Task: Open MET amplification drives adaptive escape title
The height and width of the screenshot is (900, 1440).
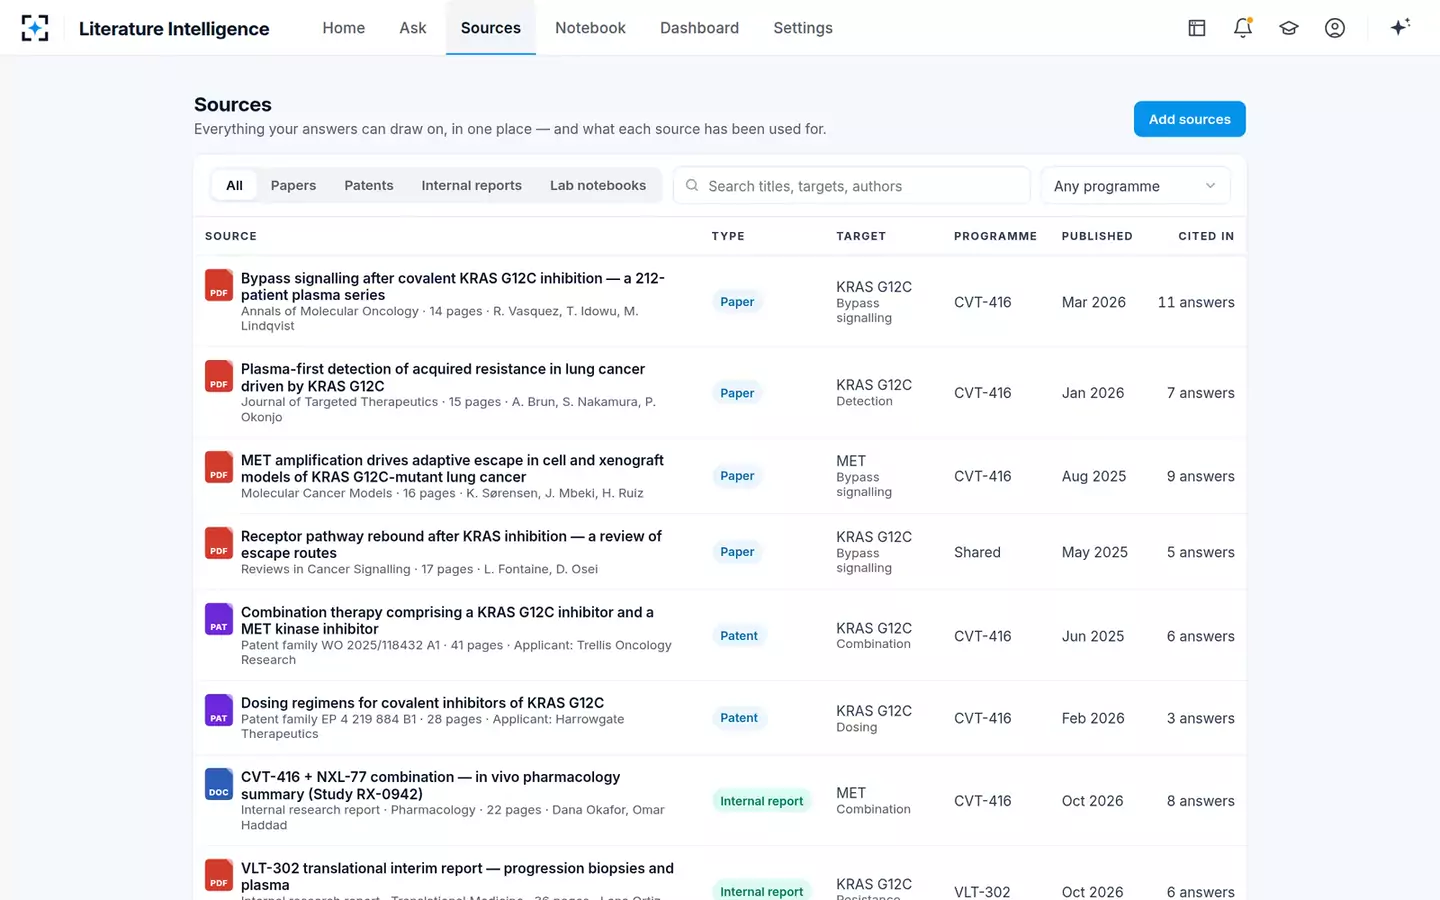Action: (x=452, y=468)
